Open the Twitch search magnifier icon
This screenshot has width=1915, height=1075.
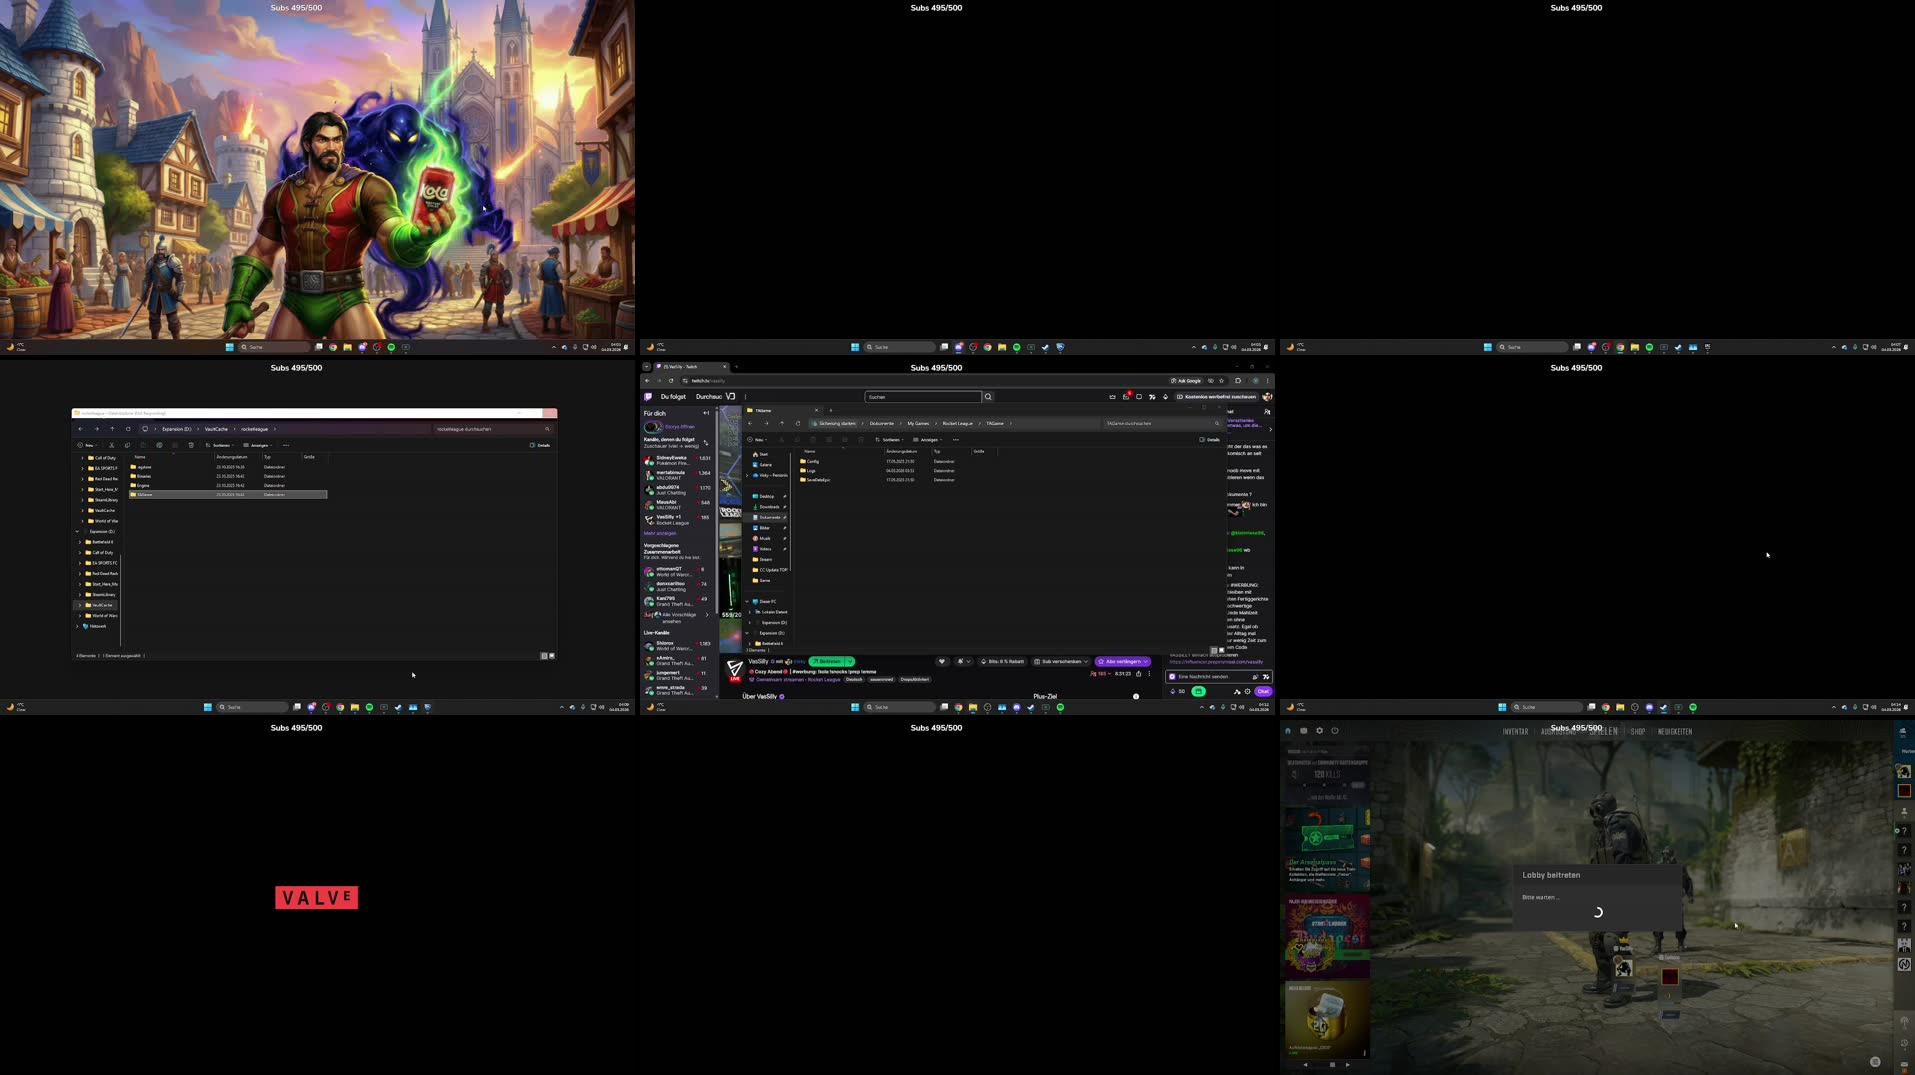(x=988, y=397)
